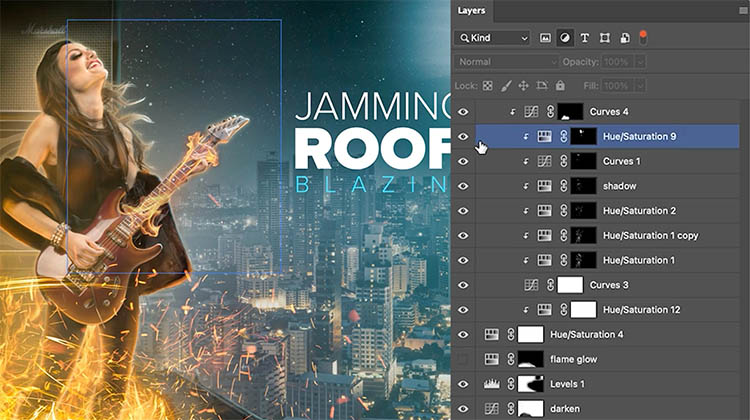Lock artboard nesting icon

point(542,86)
